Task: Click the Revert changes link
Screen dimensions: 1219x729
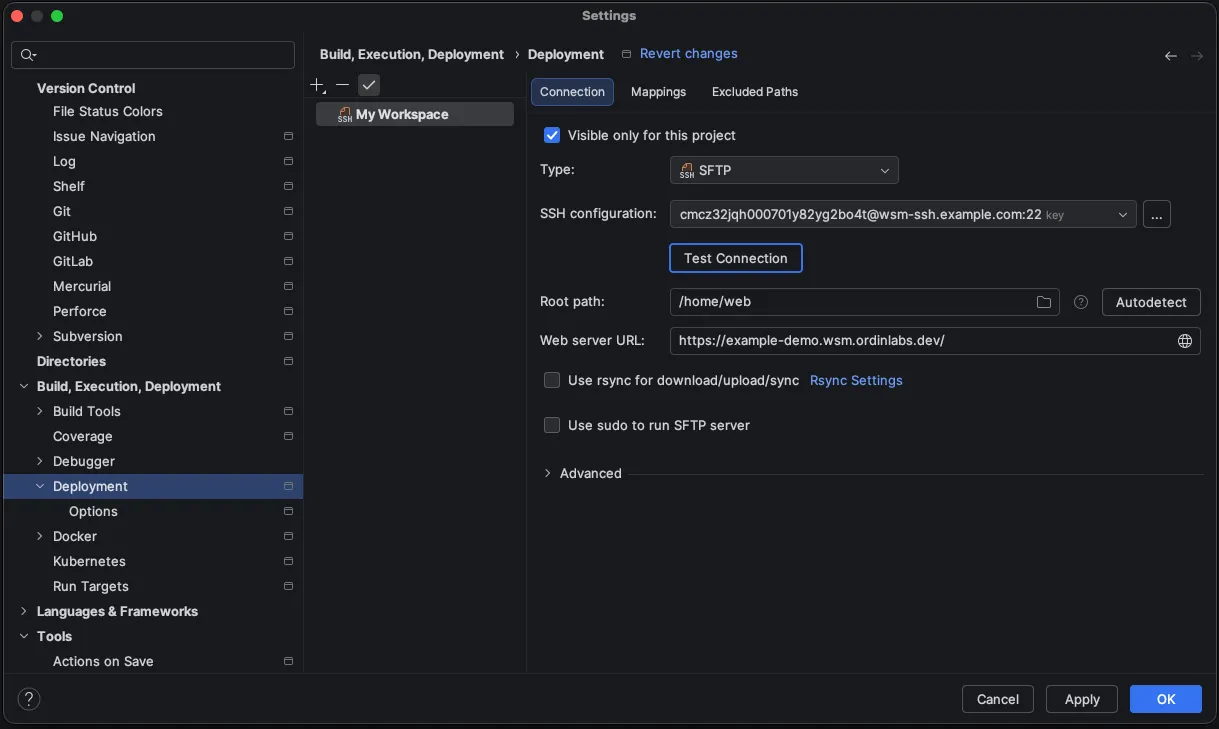Action: click(689, 54)
